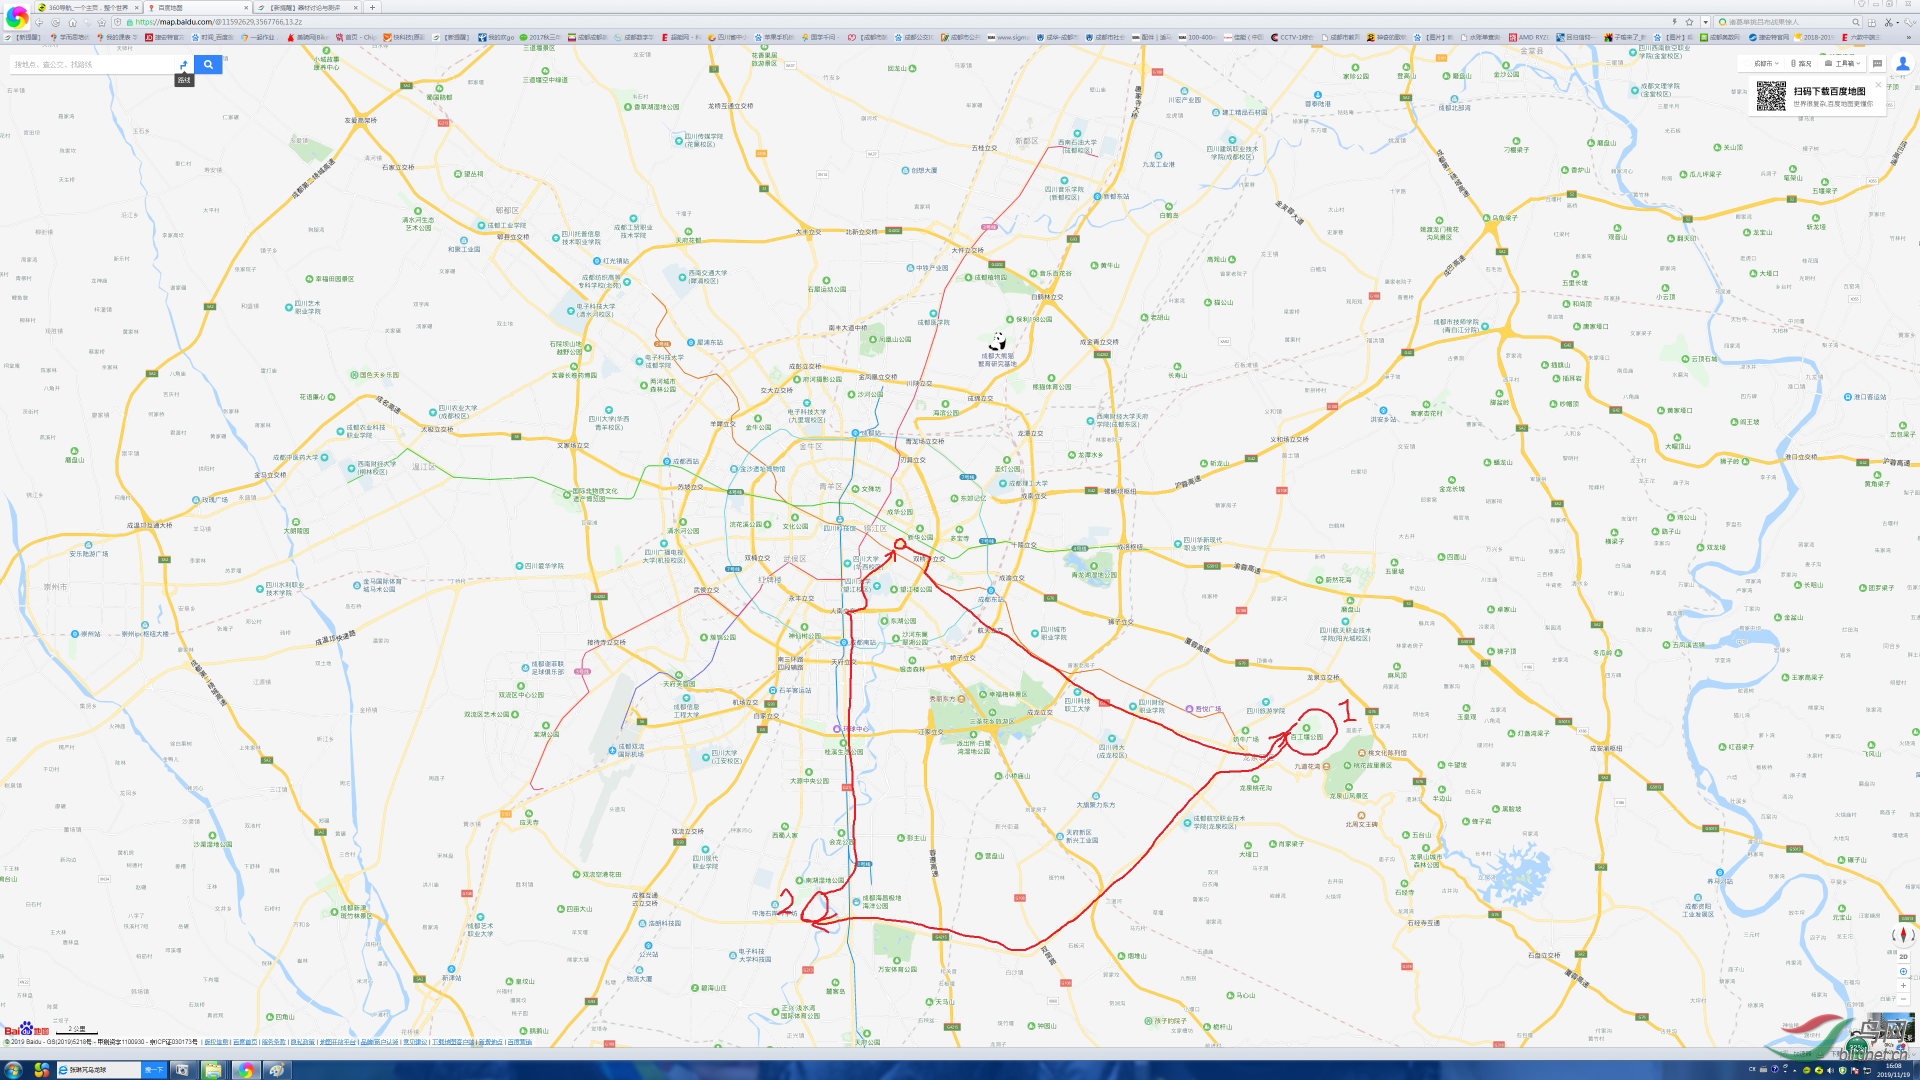This screenshot has height=1080, width=1920.
Task: Open a new browser tab
Action: (372, 7)
